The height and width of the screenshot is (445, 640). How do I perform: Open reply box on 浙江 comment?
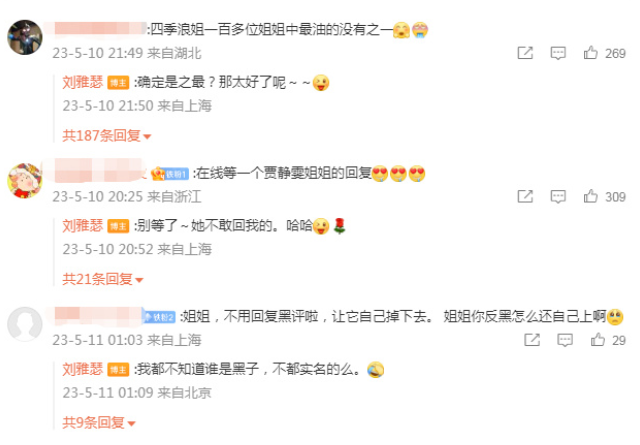558,196
